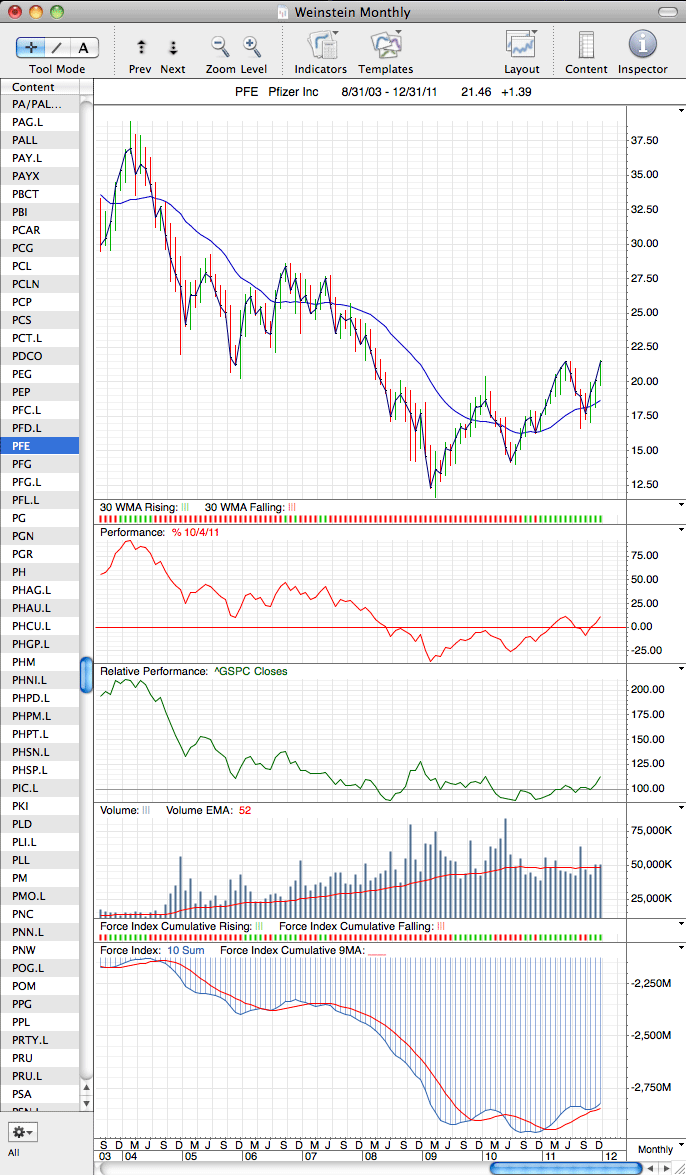Select PFE in the symbol list

40,445
